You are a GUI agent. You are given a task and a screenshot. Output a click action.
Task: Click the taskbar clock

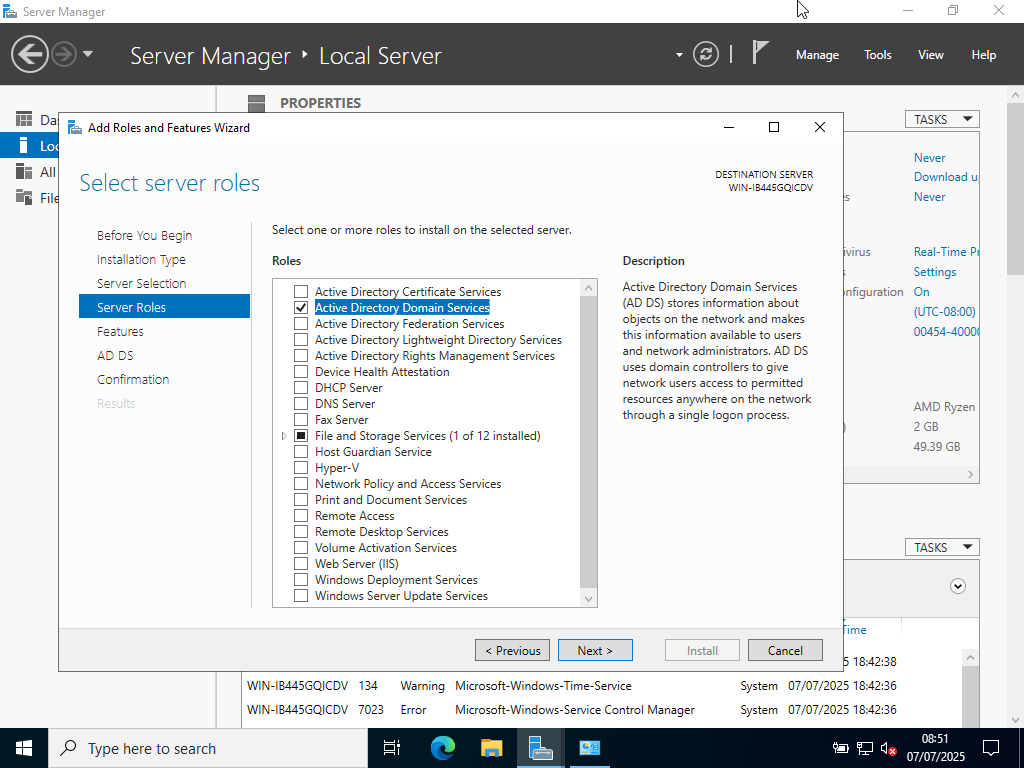(935, 748)
